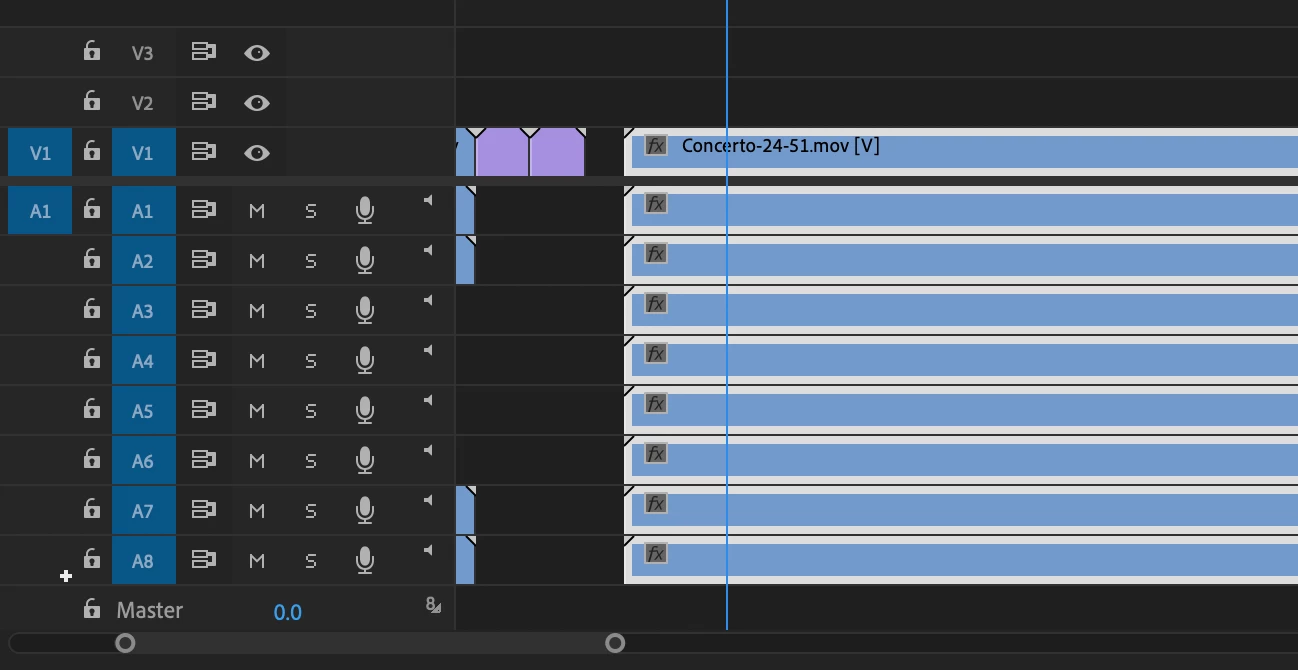Screen dimensions: 1298x670
Task: Click the left handle of zoom scrollbar
Action: (125, 643)
